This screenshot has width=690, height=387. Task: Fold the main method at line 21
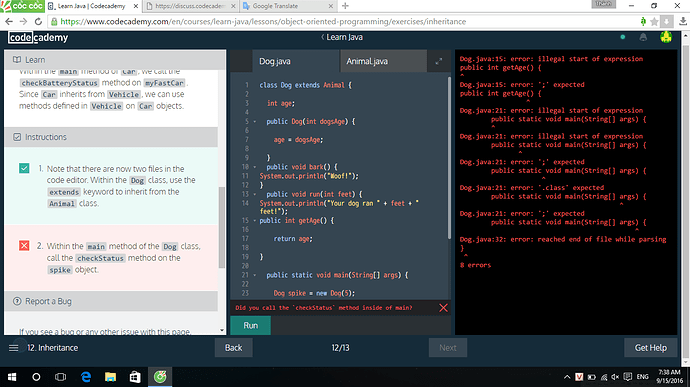pyautogui.click(x=254, y=275)
